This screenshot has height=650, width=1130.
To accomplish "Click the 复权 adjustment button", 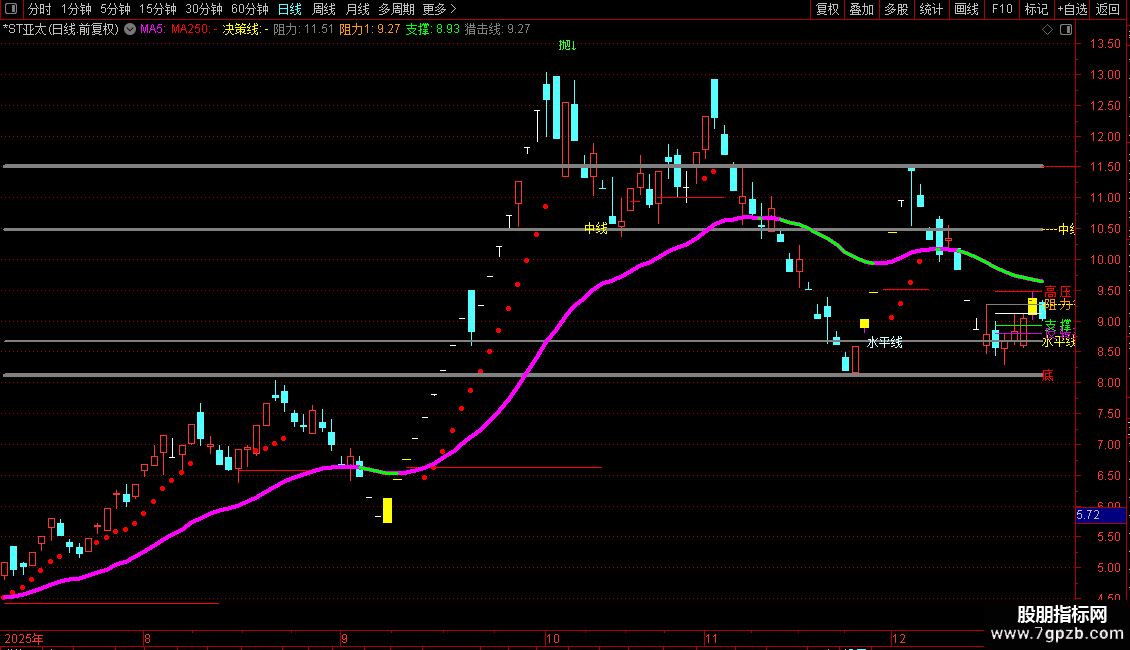I will coord(827,9).
